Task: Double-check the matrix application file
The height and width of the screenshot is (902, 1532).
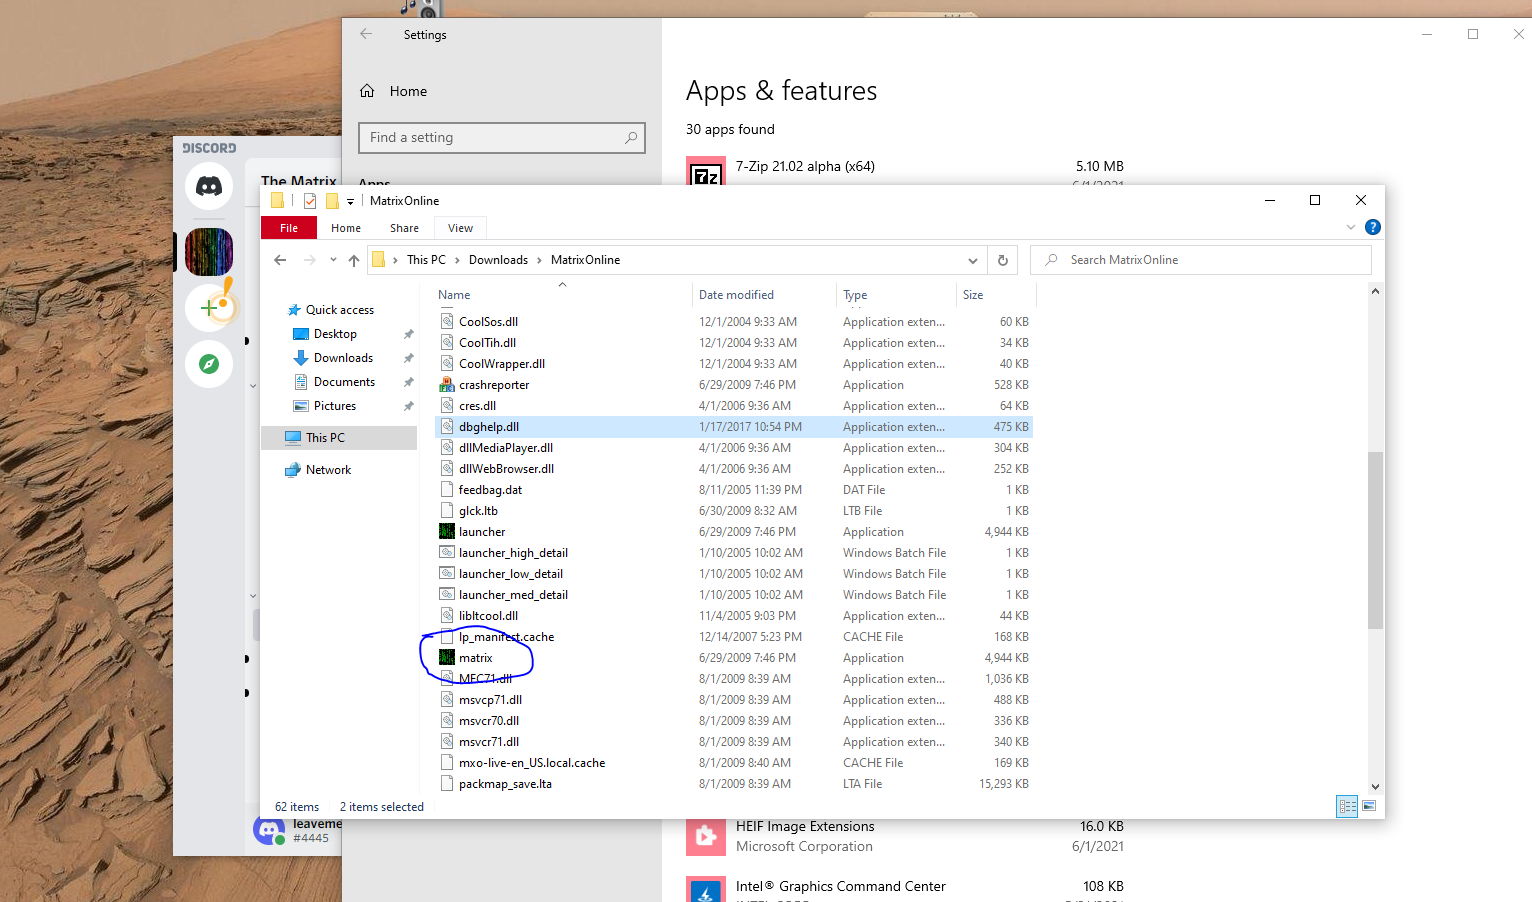Action: (x=476, y=658)
